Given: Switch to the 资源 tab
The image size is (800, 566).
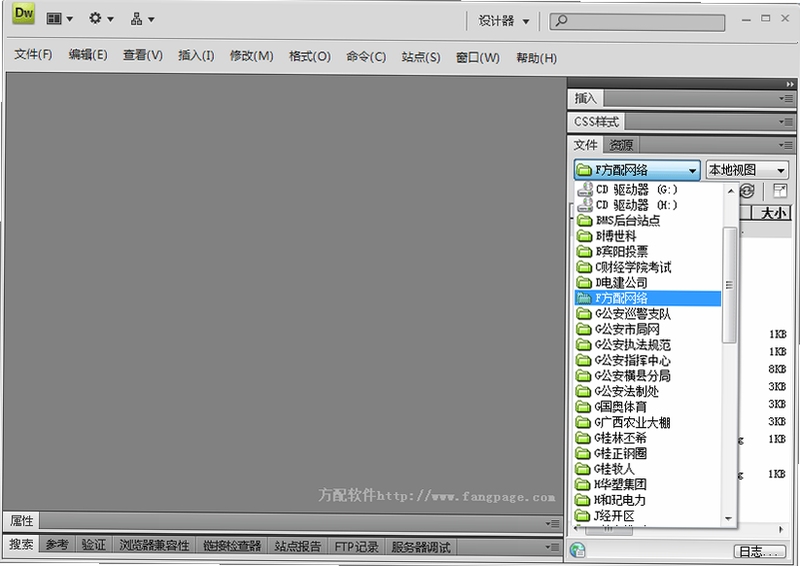Looking at the screenshot, I should 621,145.
